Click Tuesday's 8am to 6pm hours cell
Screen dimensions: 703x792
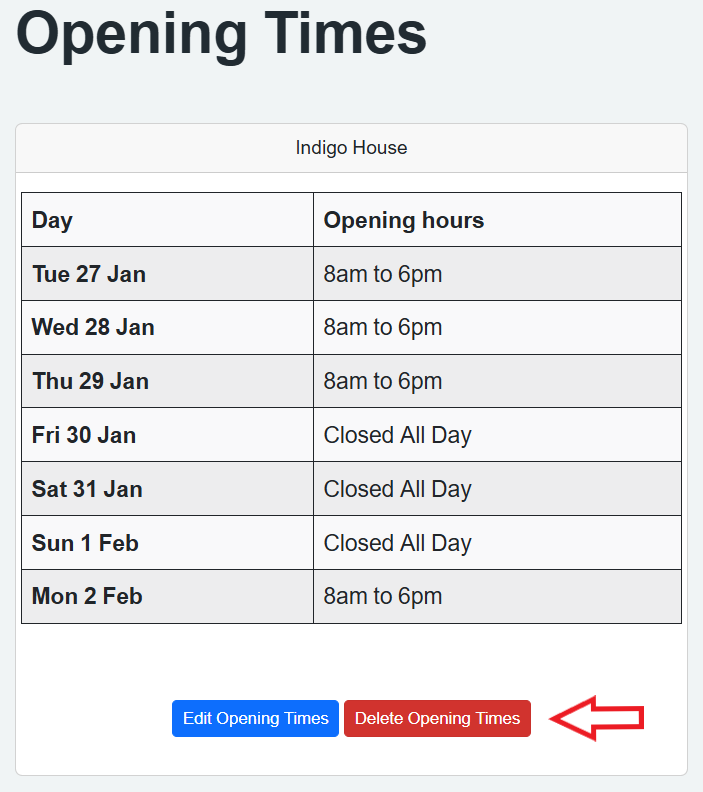click(x=383, y=274)
